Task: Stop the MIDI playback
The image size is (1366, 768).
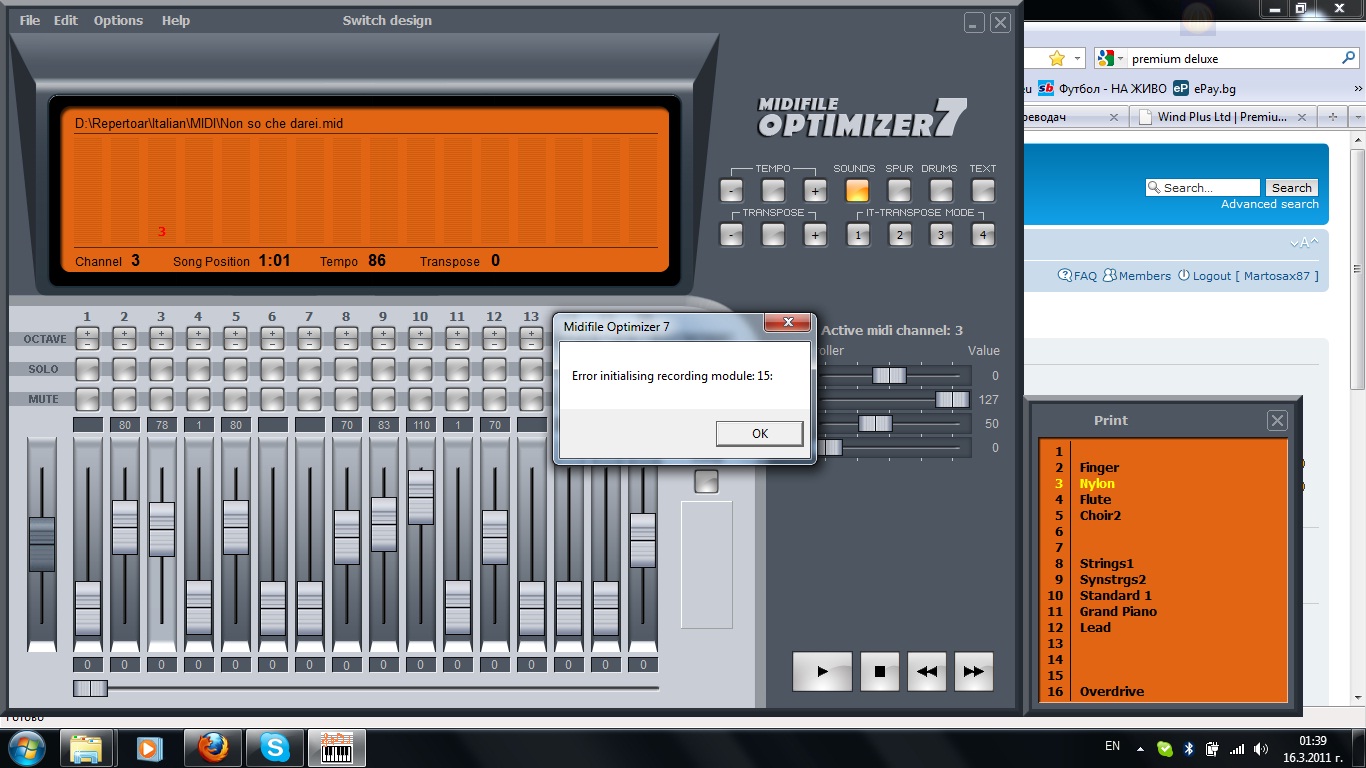Action: coord(880,672)
